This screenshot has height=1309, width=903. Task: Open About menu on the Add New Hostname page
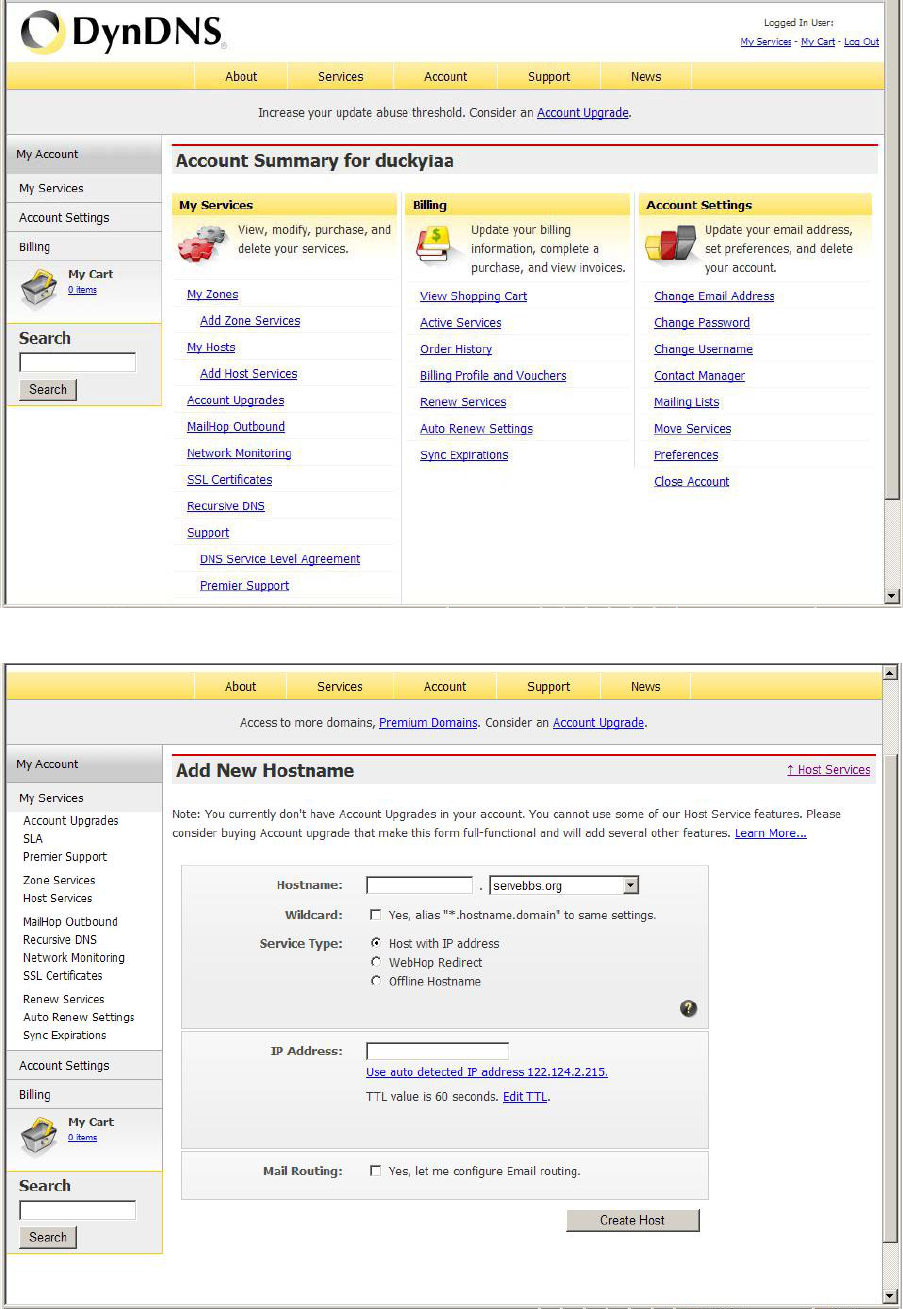click(x=240, y=686)
